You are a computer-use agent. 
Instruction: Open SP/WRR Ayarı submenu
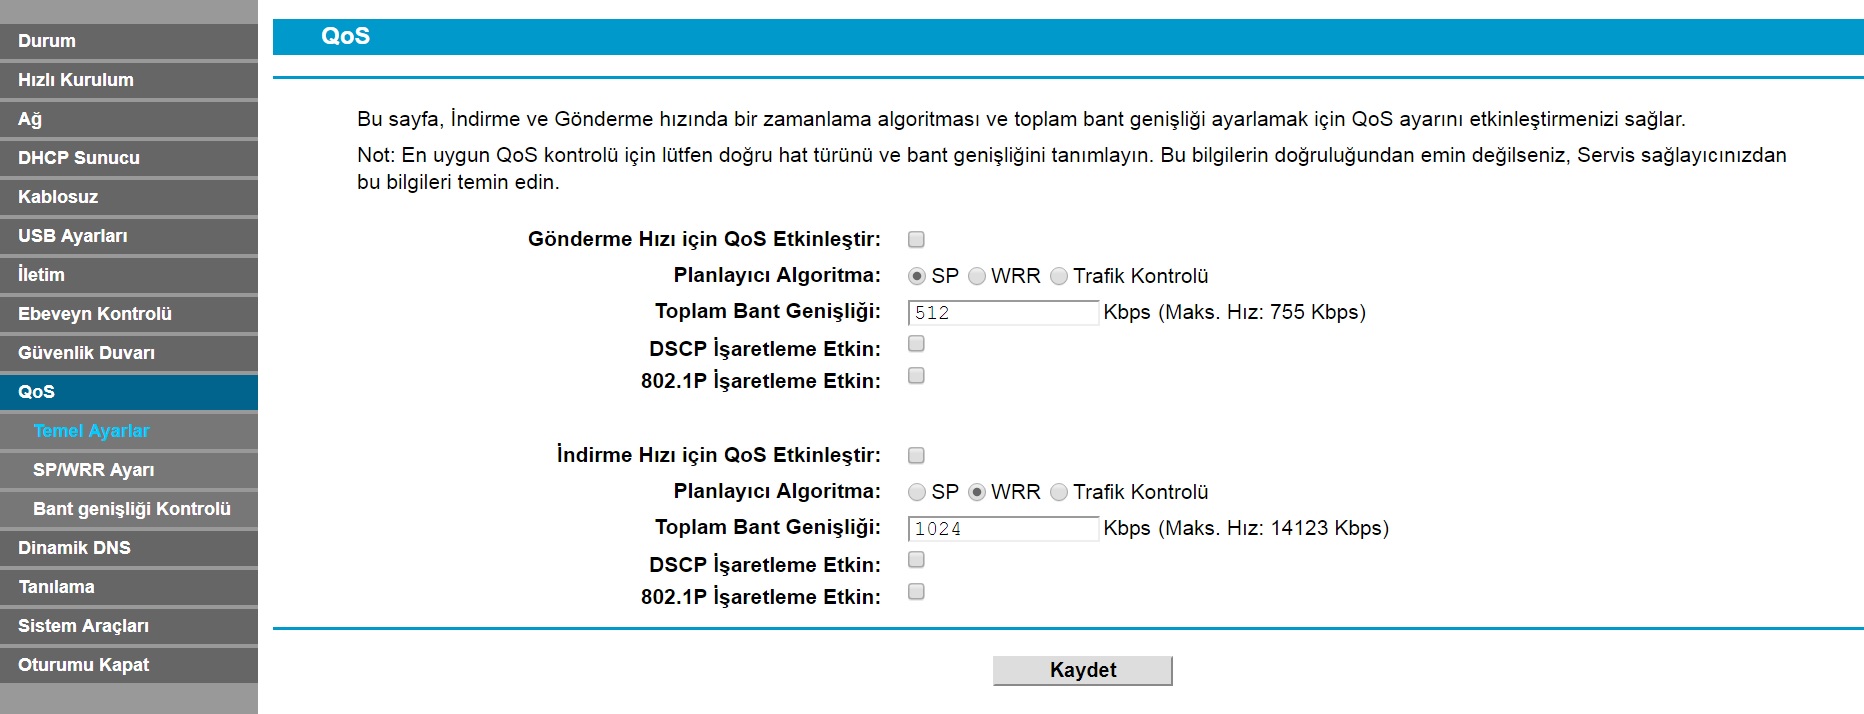[x=129, y=470]
